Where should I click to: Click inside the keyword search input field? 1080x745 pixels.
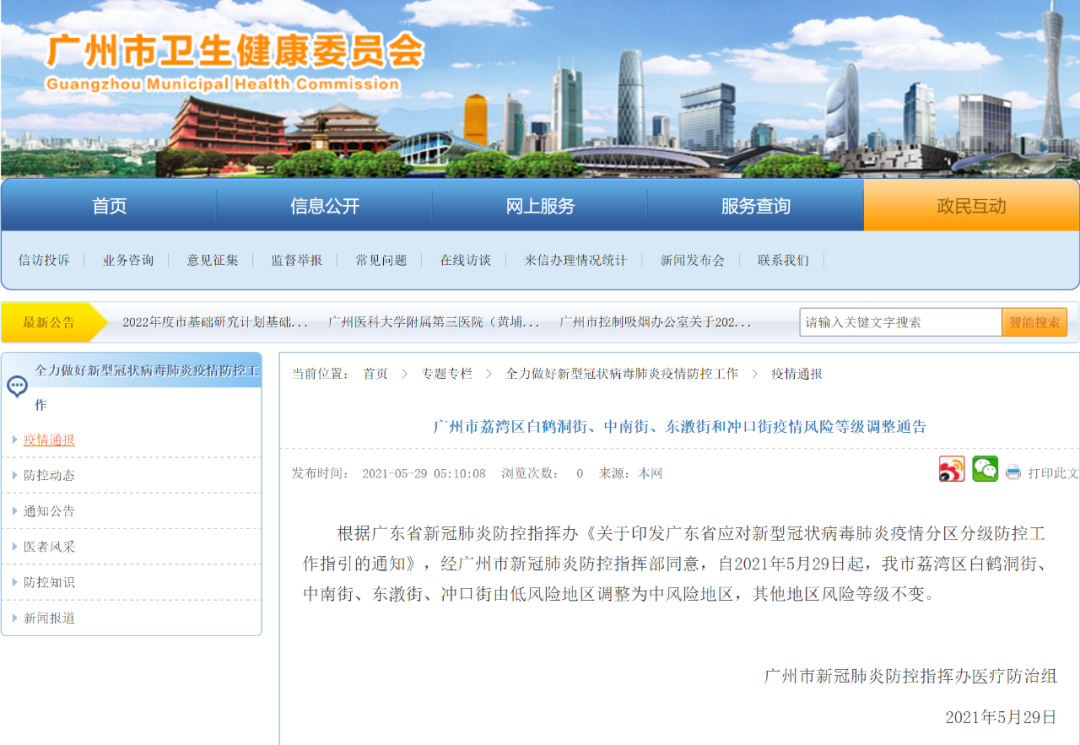pos(900,321)
